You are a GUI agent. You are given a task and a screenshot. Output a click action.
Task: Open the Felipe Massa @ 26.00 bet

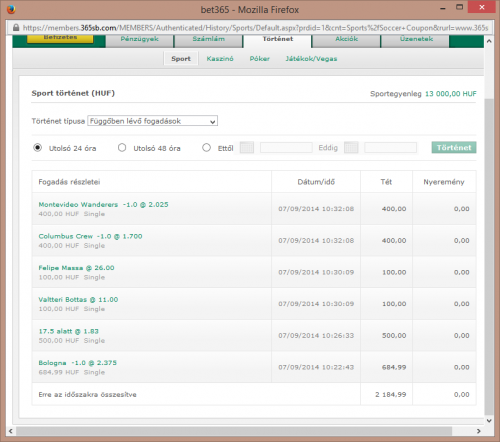76,268
